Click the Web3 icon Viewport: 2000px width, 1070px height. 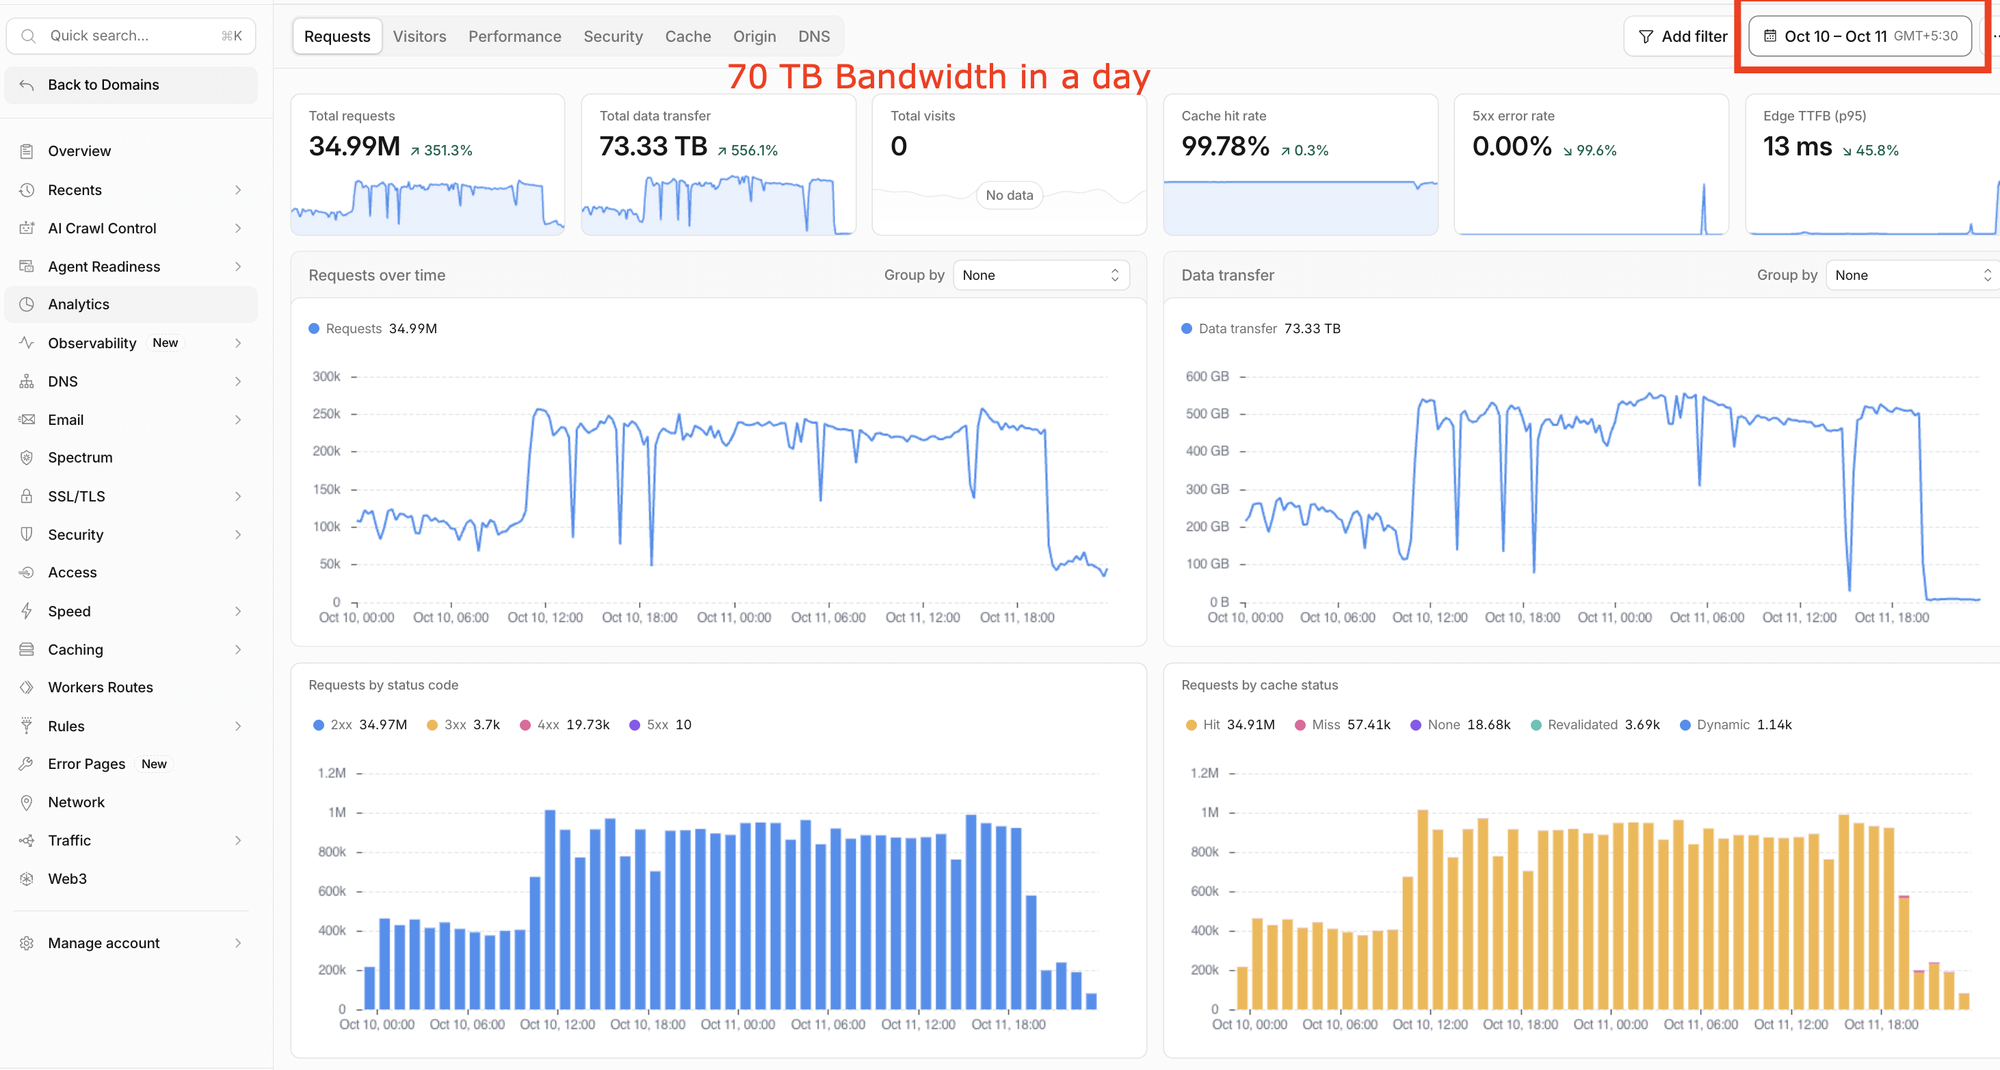27,879
